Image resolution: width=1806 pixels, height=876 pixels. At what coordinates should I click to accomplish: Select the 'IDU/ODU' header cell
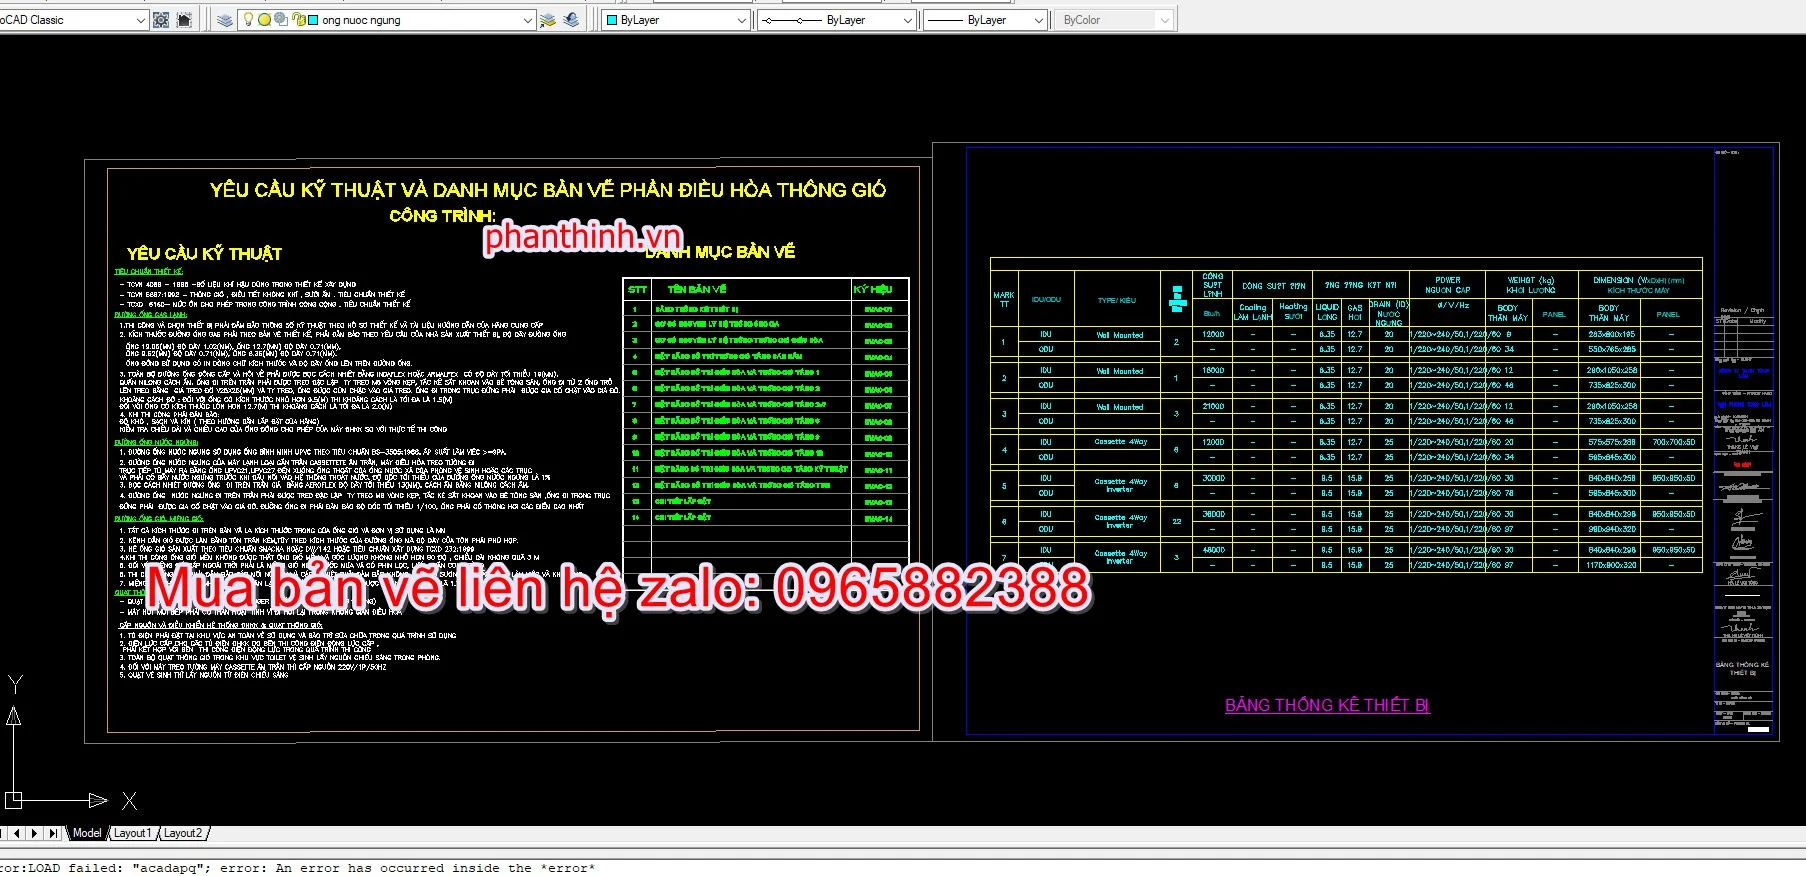(1046, 299)
